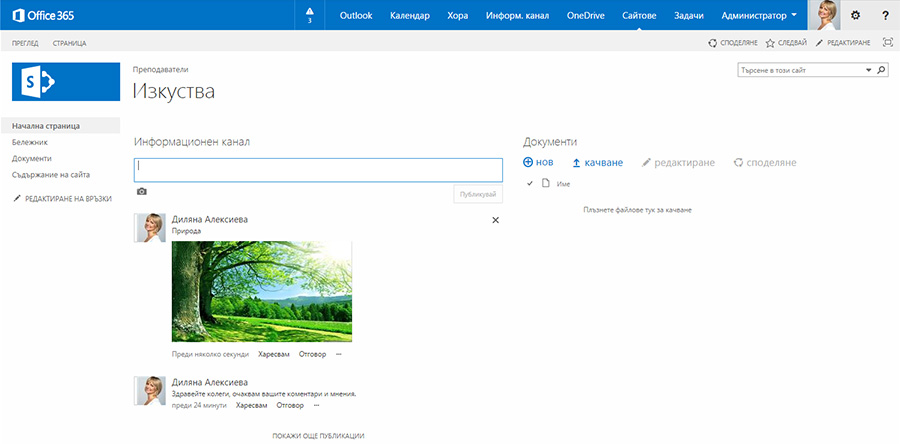
Task: Expand the Администратор dropdown menu
Action: tap(759, 15)
